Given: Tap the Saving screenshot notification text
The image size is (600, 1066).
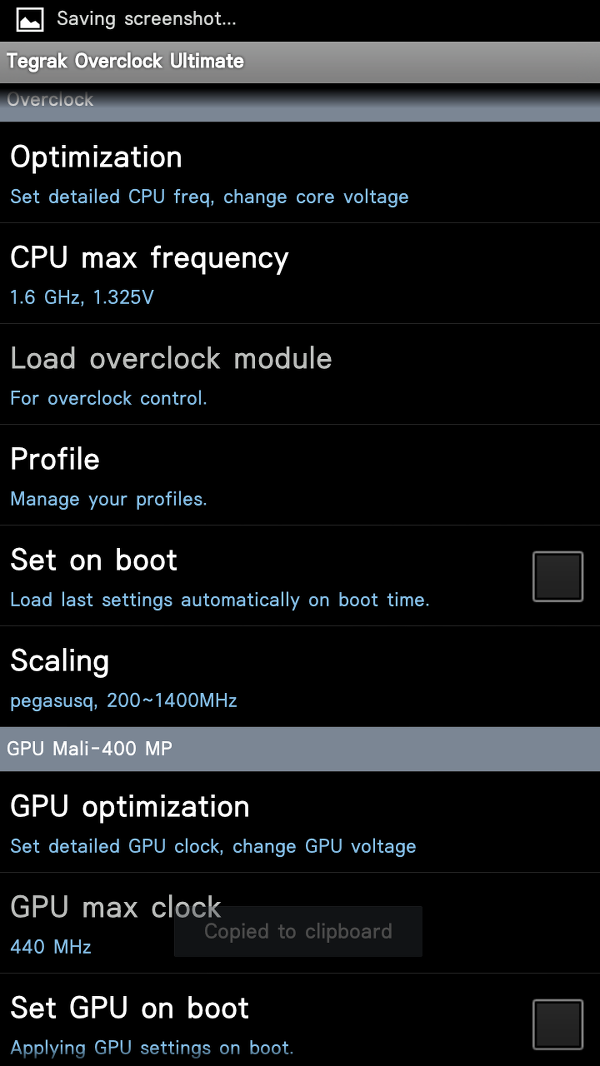Looking at the screenshot, I should click(146, 19).
